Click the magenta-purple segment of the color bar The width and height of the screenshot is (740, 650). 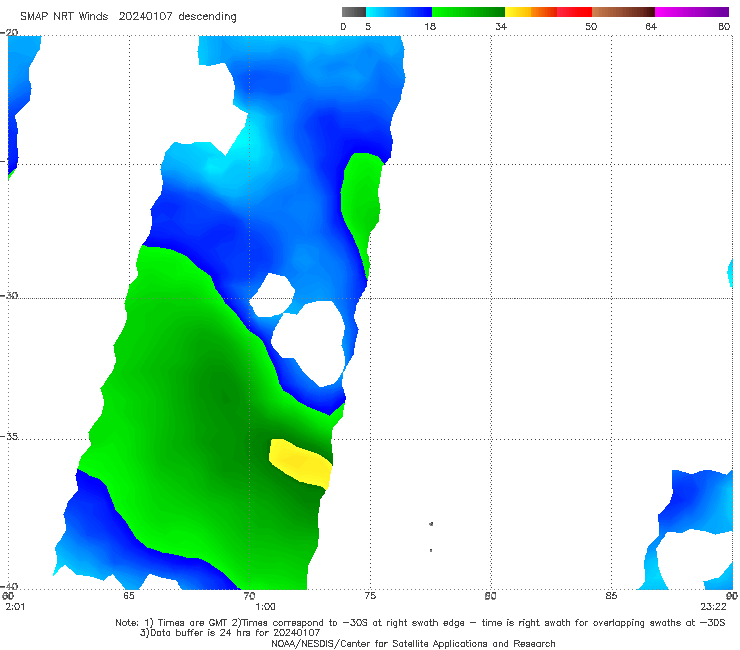coord(692,12)
